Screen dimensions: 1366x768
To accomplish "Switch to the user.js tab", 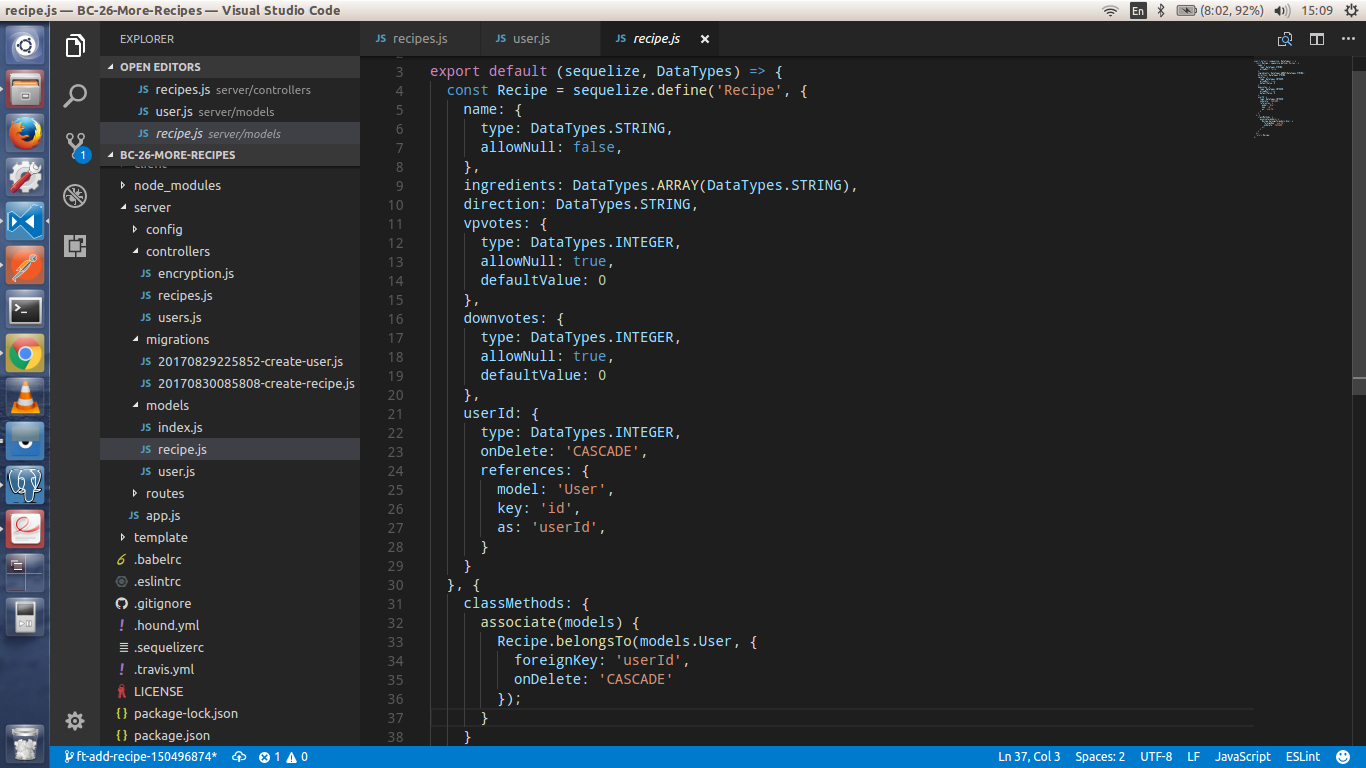I will click(531, 39).
